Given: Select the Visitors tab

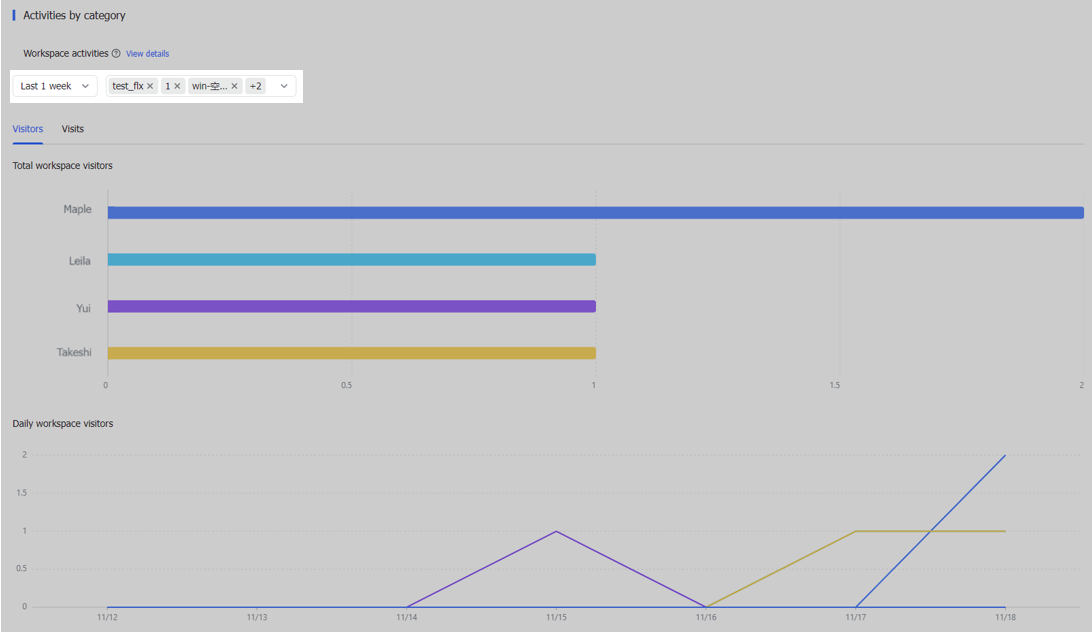Looking at the screenshot, I should click(x=28, y=129).
